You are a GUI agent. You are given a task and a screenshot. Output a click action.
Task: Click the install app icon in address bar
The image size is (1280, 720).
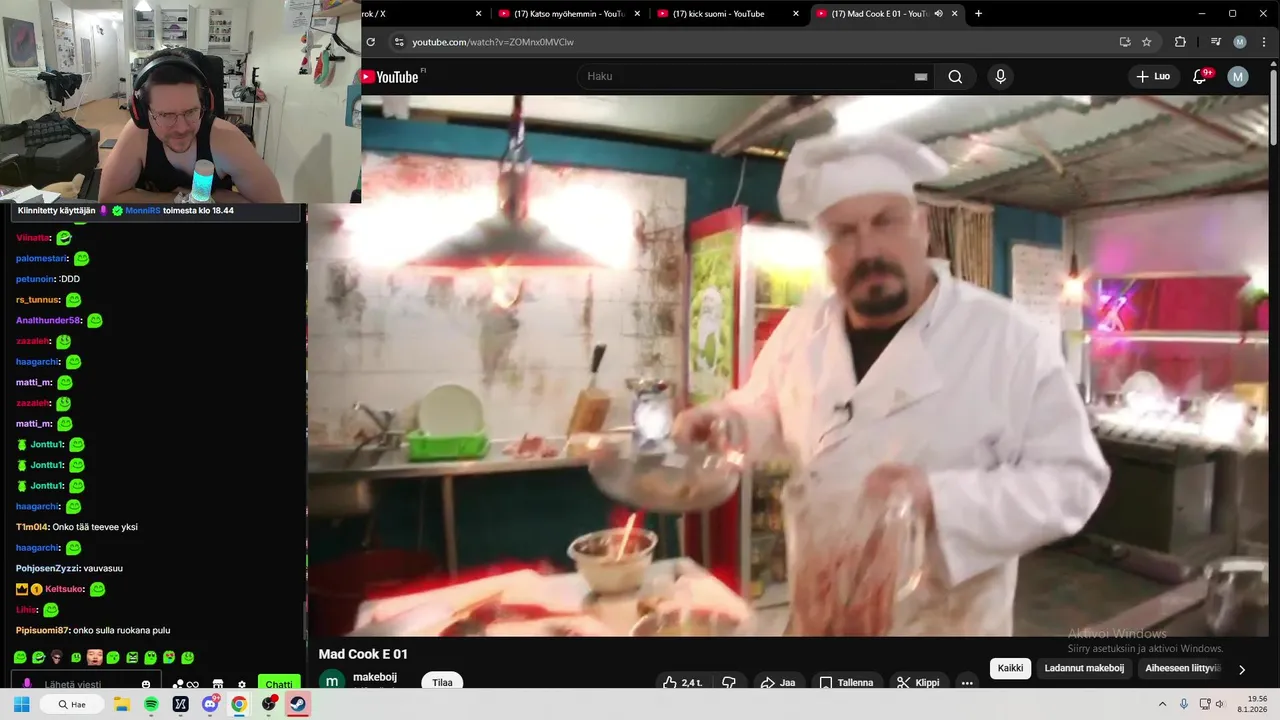[x=1125, y=42]
